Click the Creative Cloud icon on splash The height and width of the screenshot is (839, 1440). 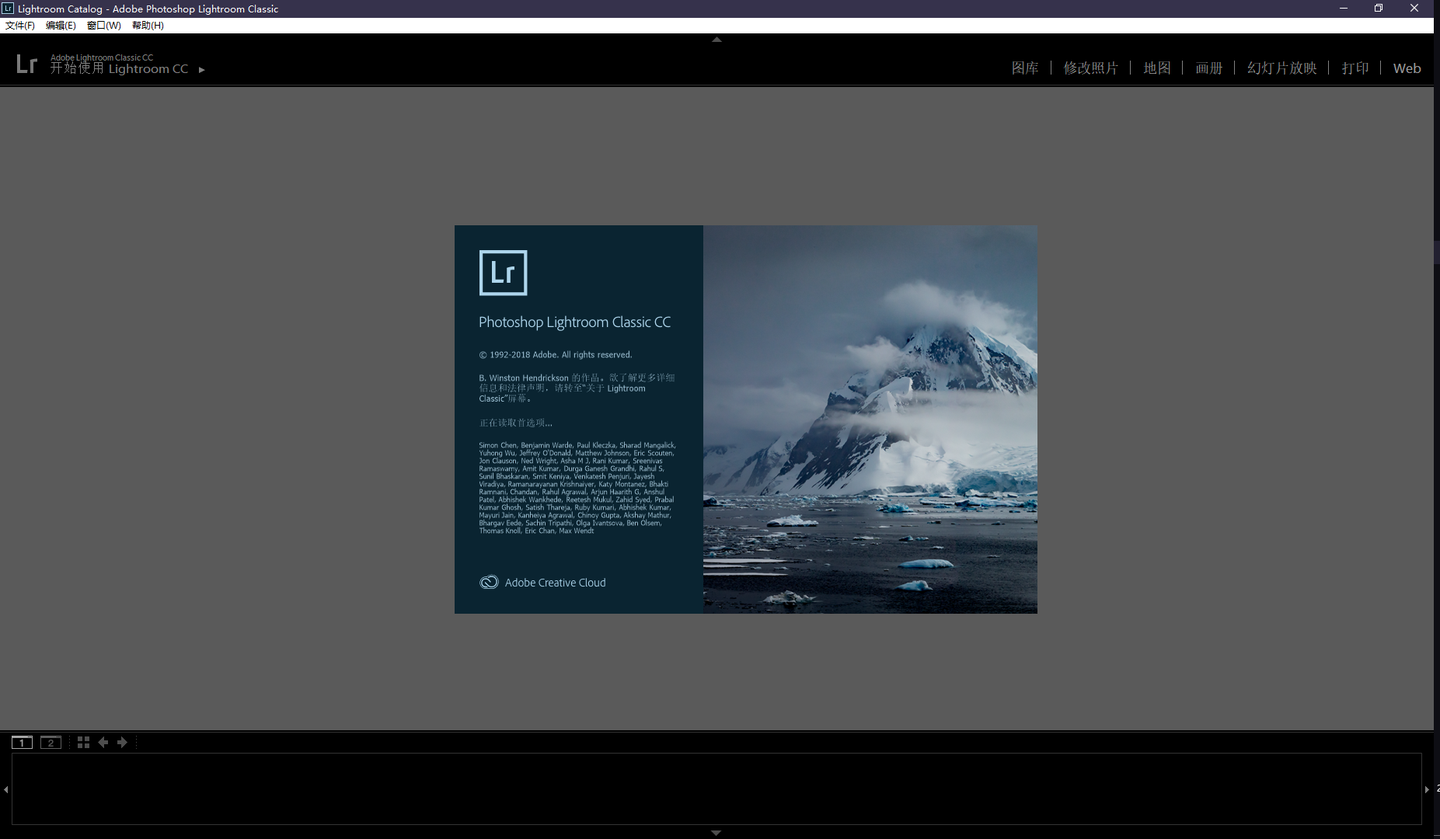click(x=489, y=582)
